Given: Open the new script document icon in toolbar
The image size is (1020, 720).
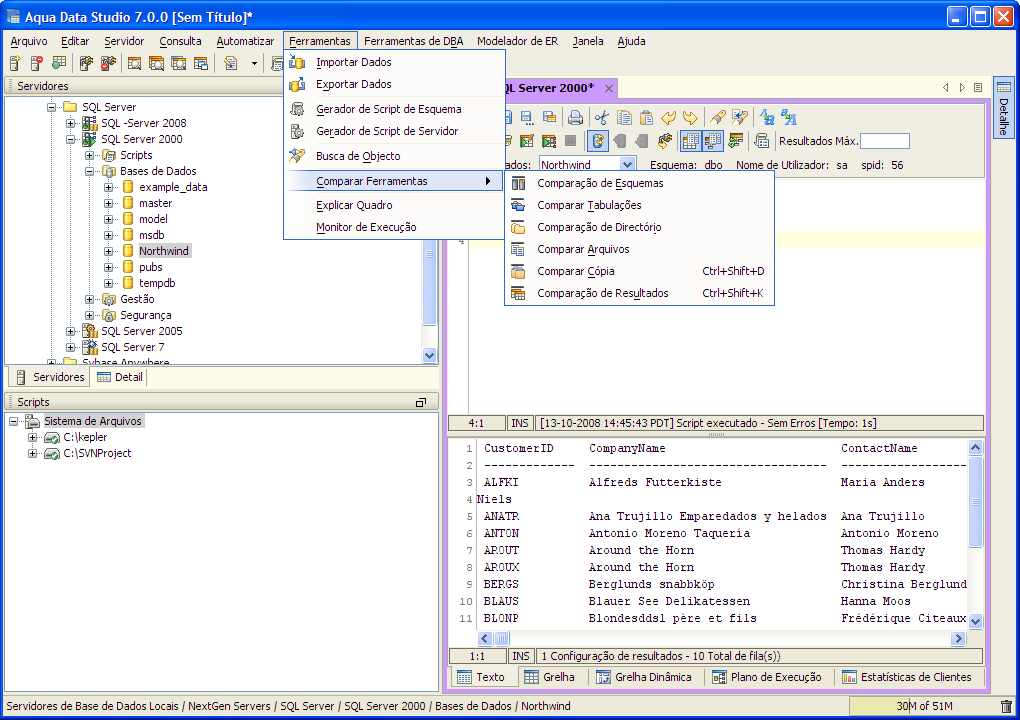Looking at the screenshot, I should click(230, 63).
